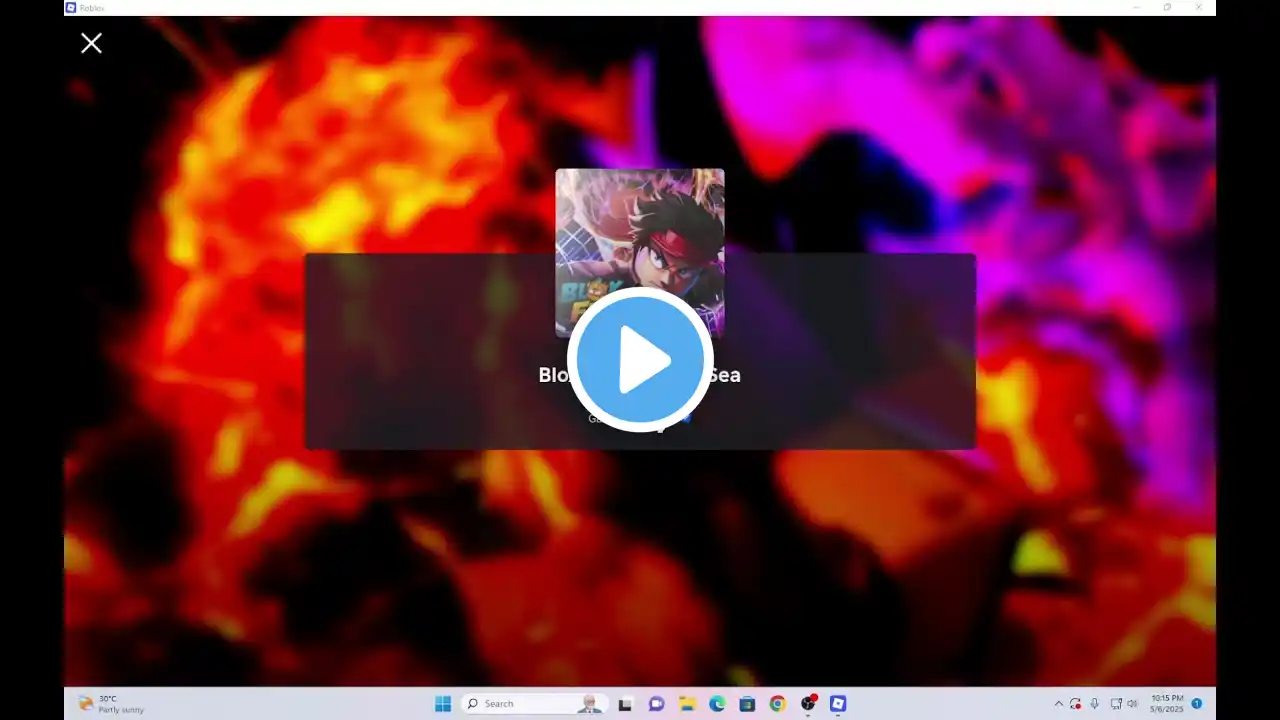This screenshot has height=720, width=1280.
Task: Launch Microsoft Edge from the taskbar
Action: click(x=717, y=704)
